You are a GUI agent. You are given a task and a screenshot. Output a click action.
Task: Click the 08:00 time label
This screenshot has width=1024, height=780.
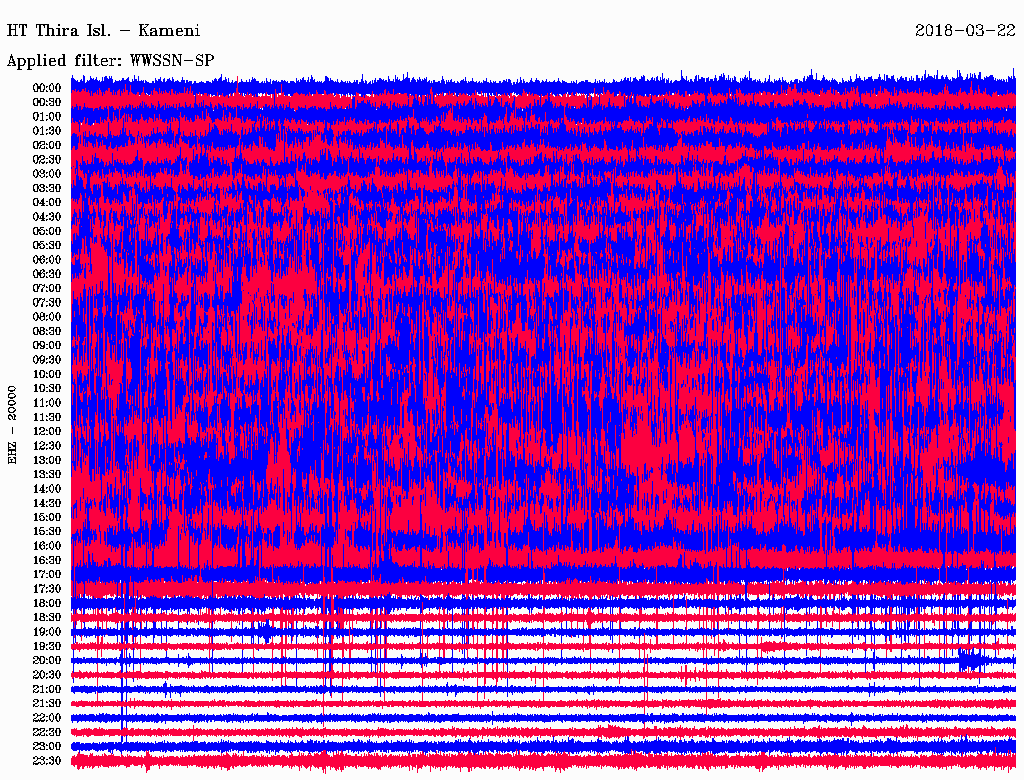[x=47, y=317]
